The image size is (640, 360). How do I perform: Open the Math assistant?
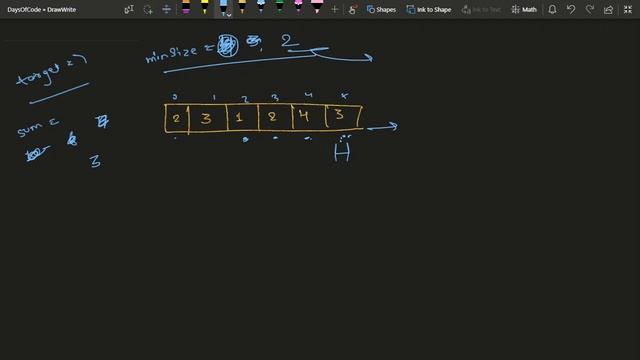click(x=524, y=9)
